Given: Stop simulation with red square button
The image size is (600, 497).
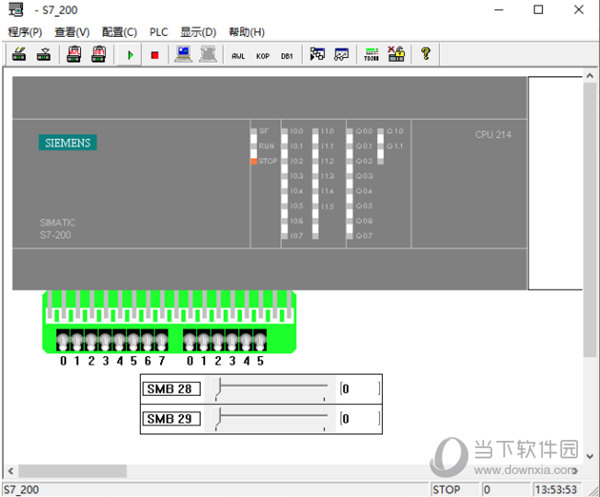Looking at the screenshot, I should (x=155, y=55).
